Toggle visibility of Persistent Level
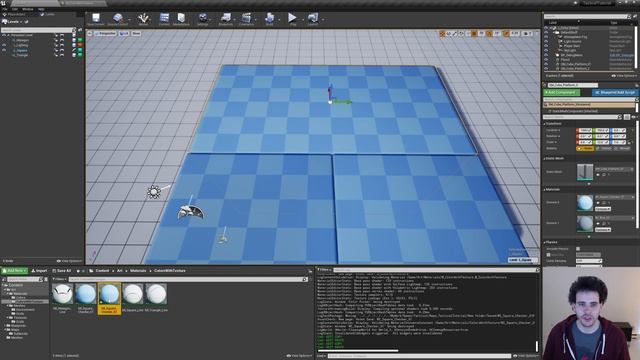This screenshot has height=360, width=640. [4, 36]
